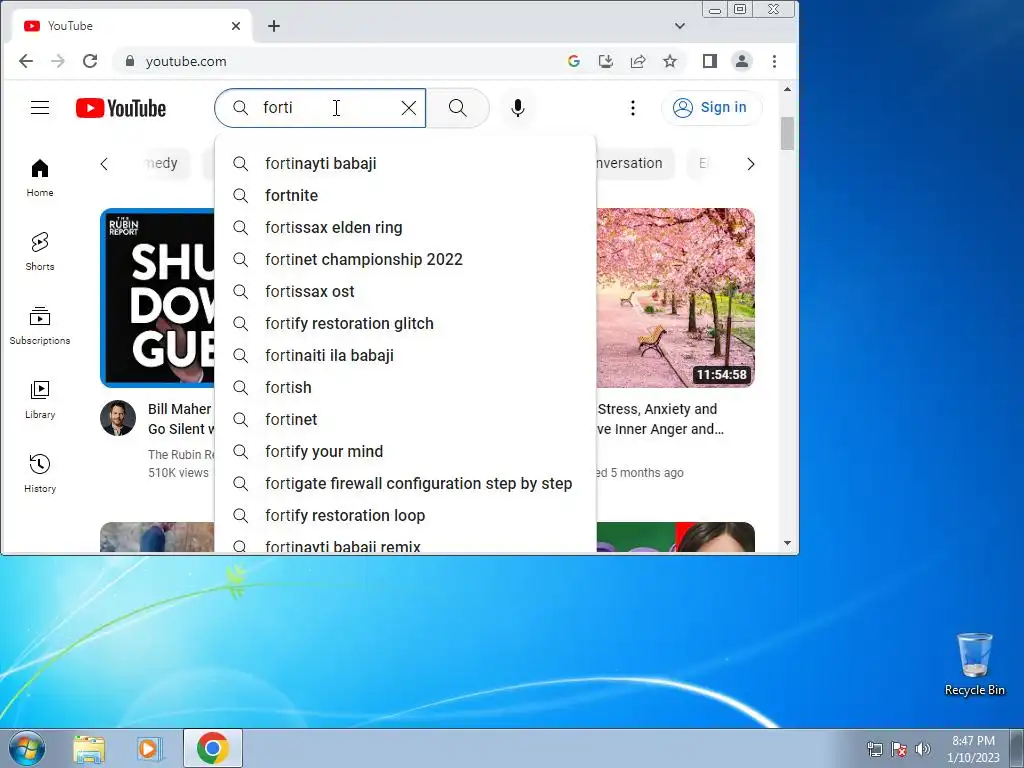Image resolution: width=1024 pixels, height=768 pixels.
Task: Click The Rubin Report channel avatar
Action: pyautogui.click(x=118, y=418)
